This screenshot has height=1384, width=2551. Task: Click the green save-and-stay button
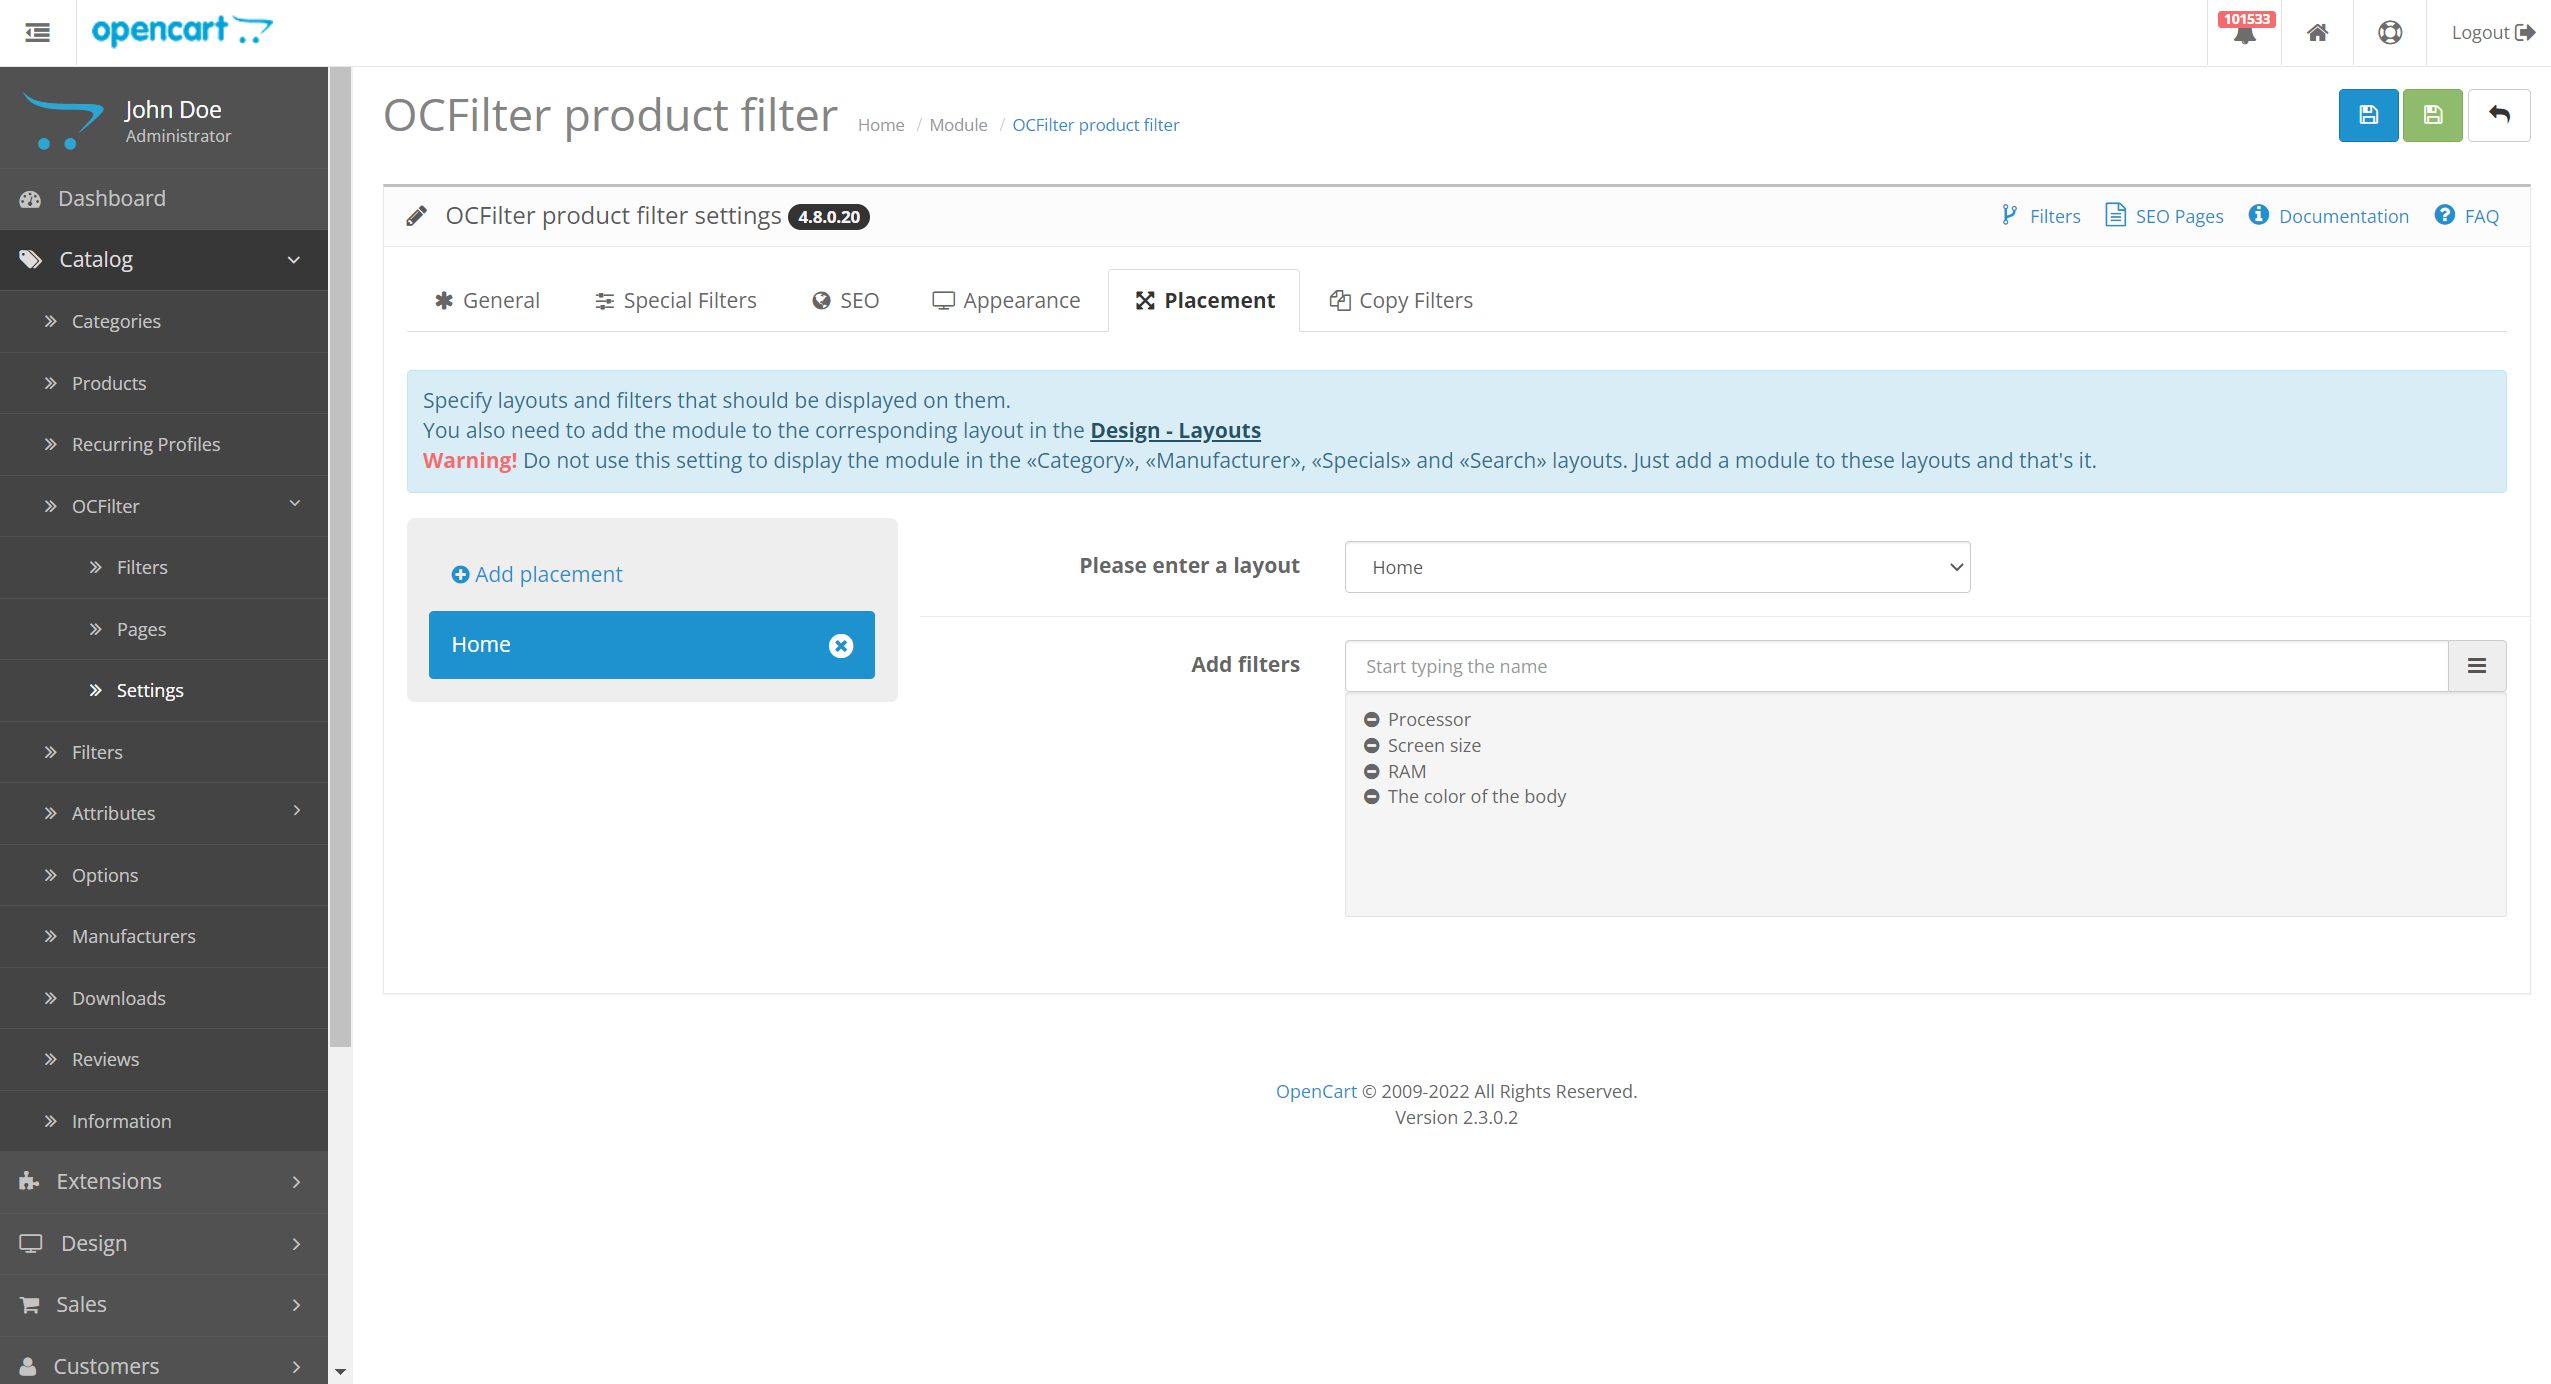pos(2431,115)
